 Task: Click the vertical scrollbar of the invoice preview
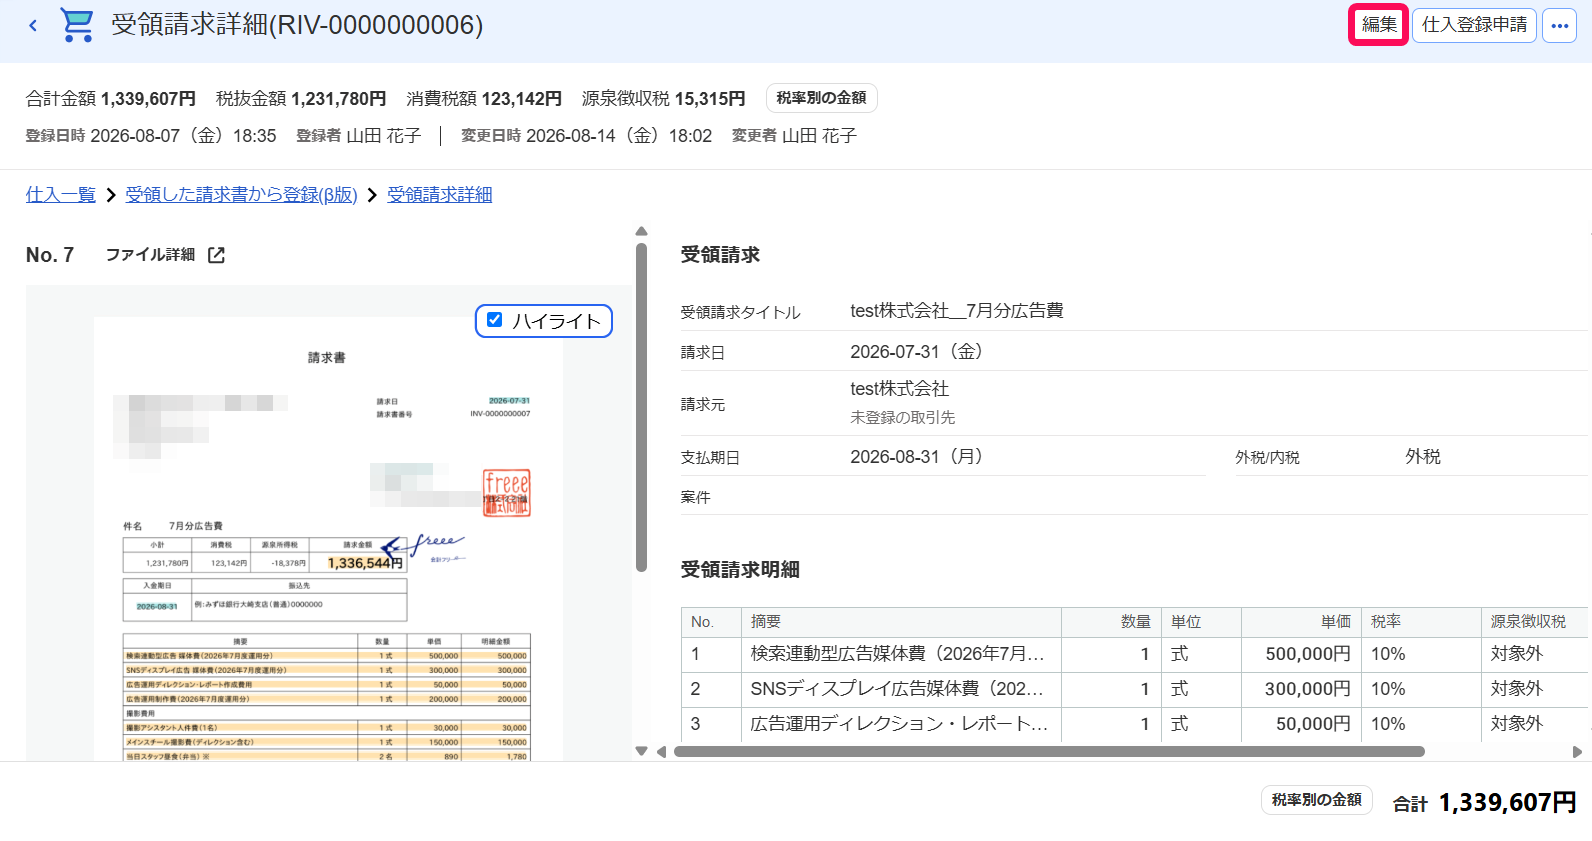[642, 407]
